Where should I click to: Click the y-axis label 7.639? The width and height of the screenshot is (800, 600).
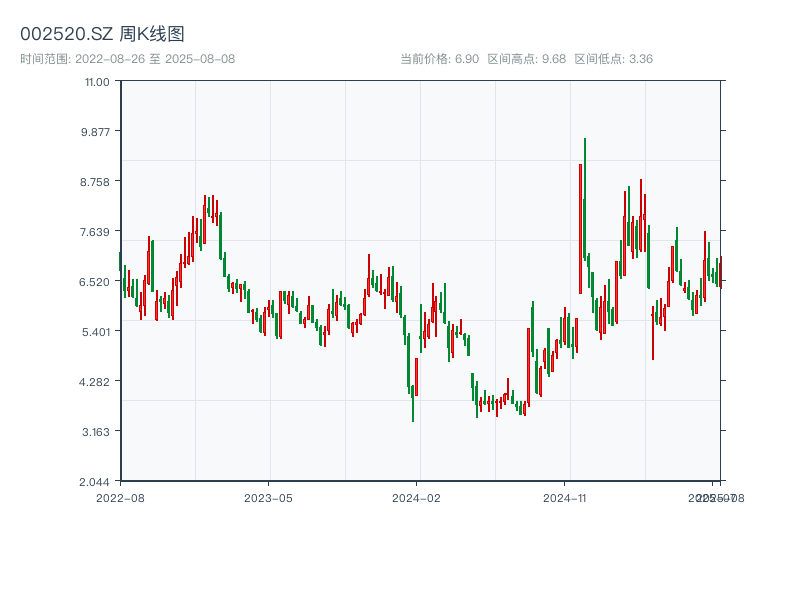pos(95,232)
